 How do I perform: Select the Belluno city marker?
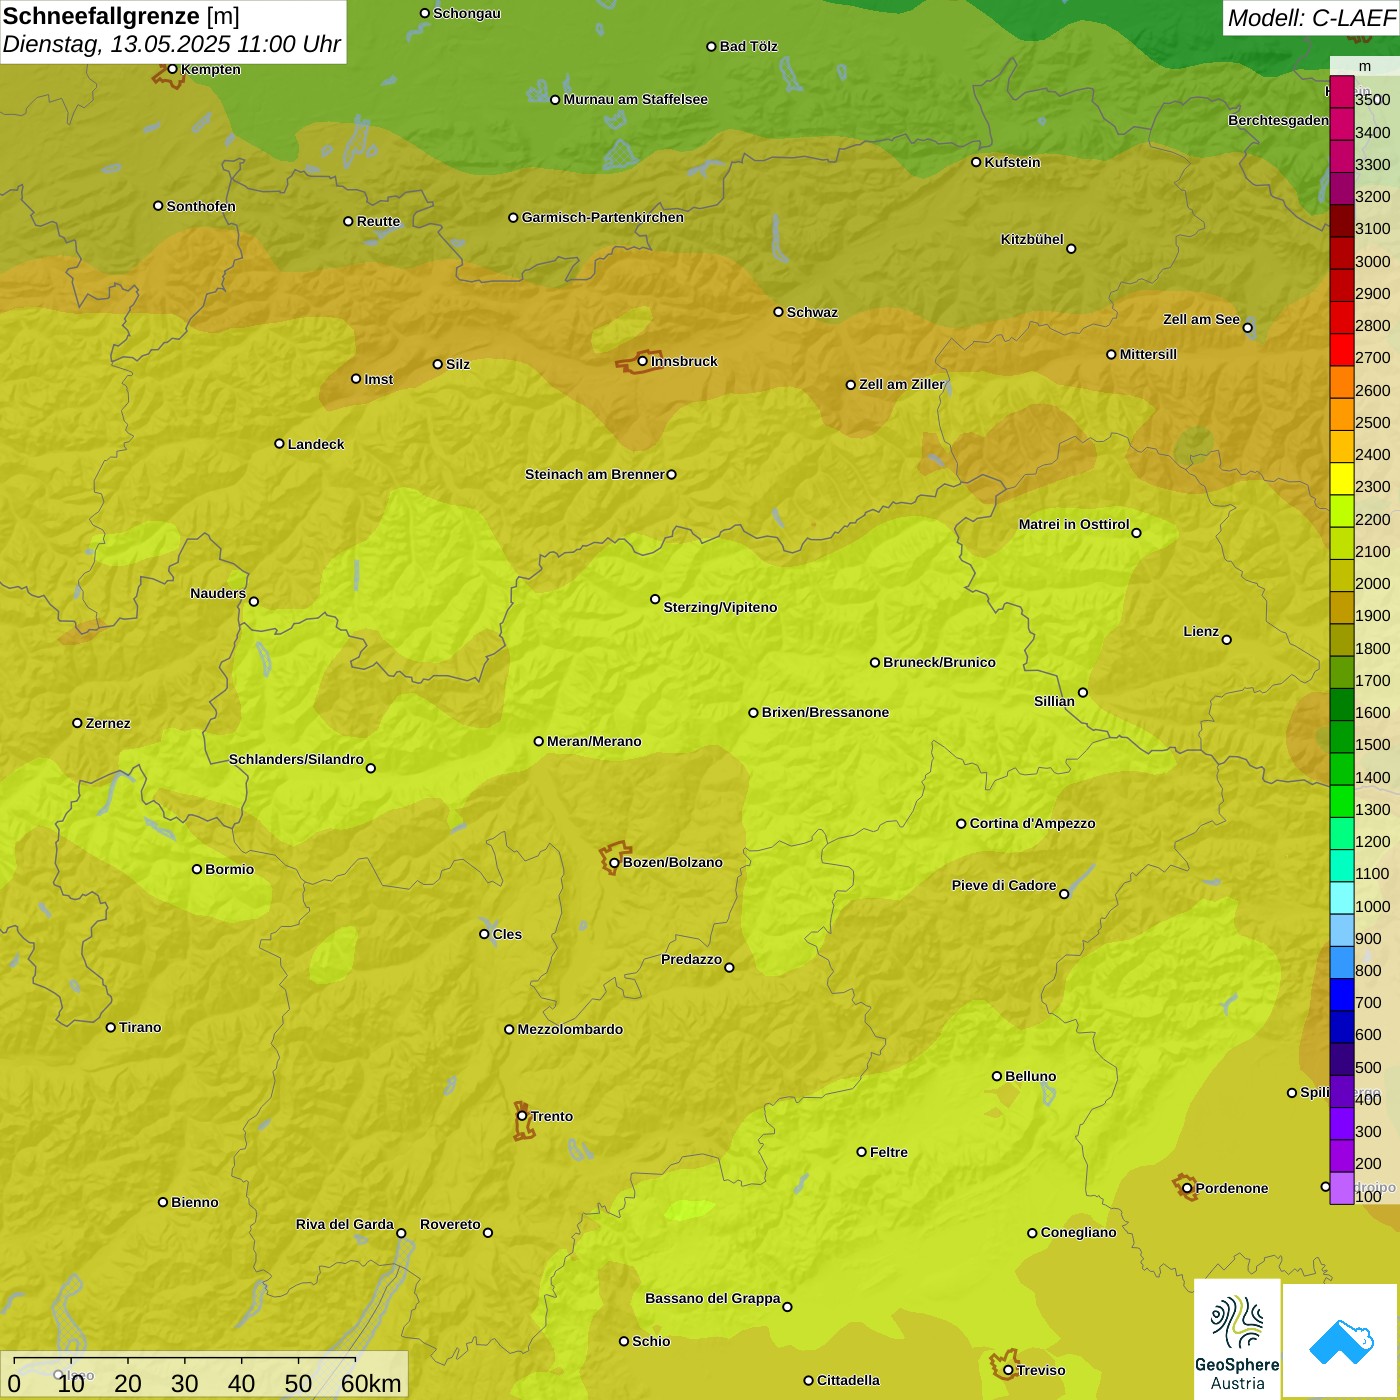pos(996,1076)
